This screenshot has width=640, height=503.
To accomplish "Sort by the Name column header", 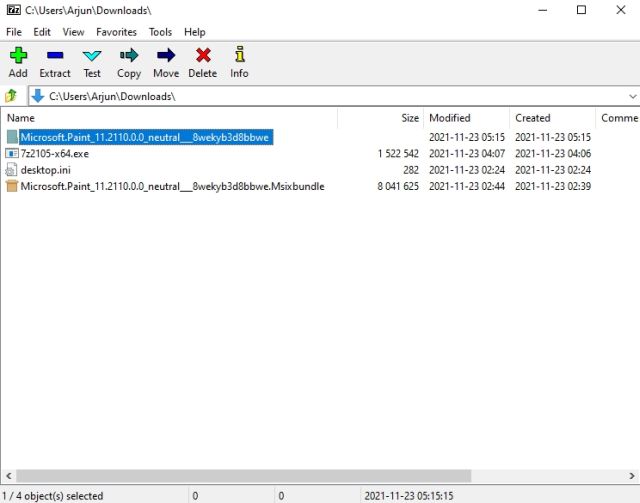I will pos(169,118).
